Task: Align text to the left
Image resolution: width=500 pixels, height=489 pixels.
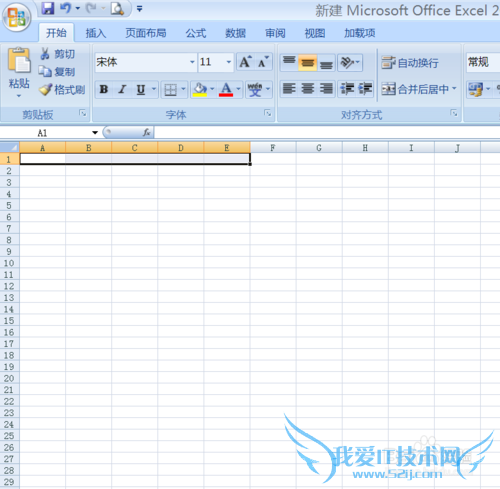Action: pos(289,89)
